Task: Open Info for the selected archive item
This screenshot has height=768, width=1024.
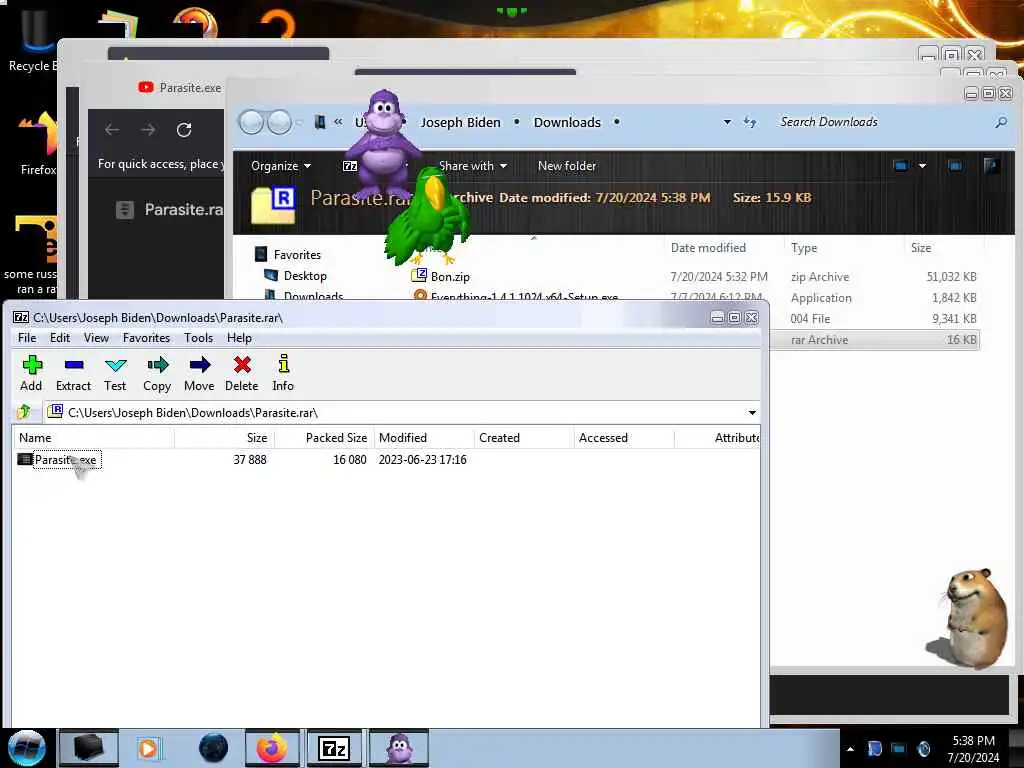Action: tap(283, 373)
